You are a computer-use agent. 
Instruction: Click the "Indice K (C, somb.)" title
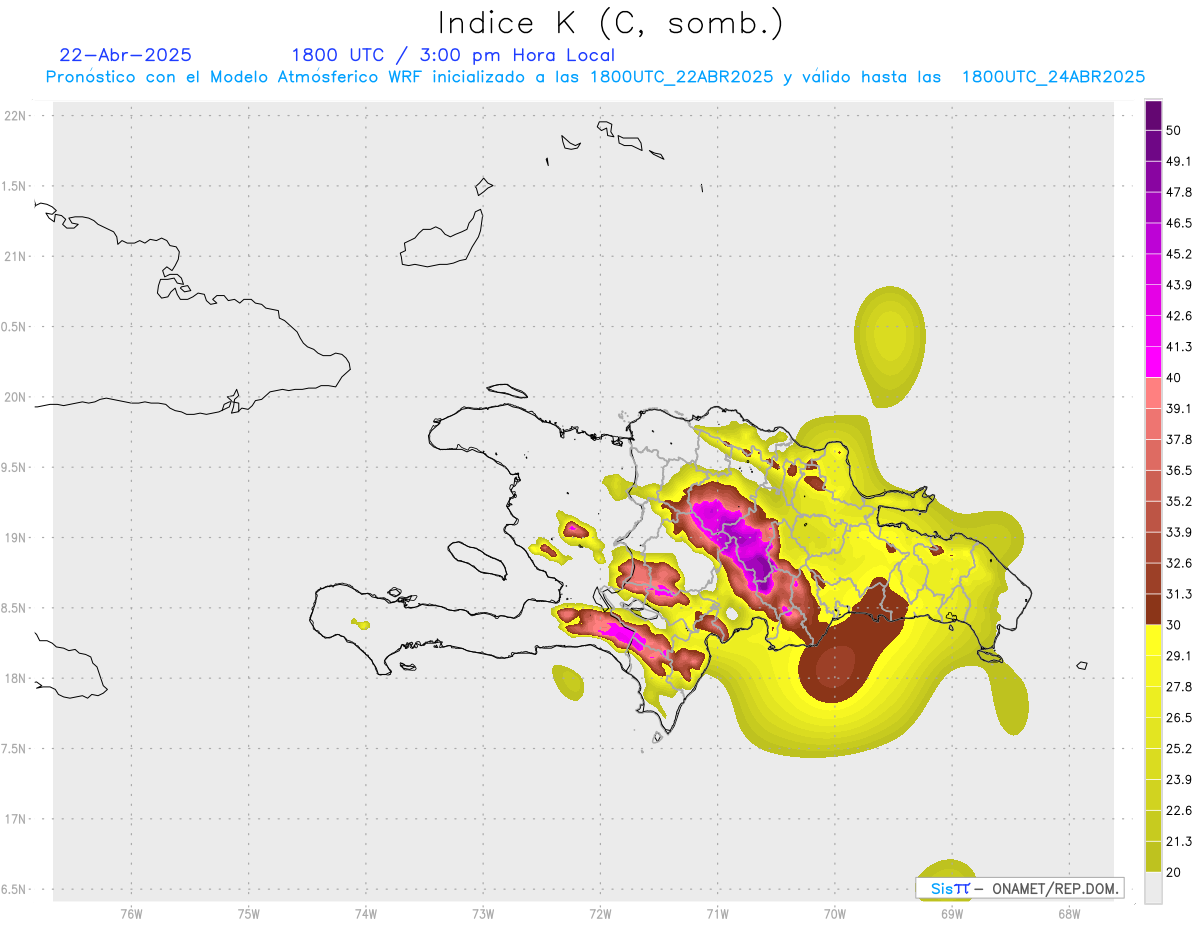point(610,23)
